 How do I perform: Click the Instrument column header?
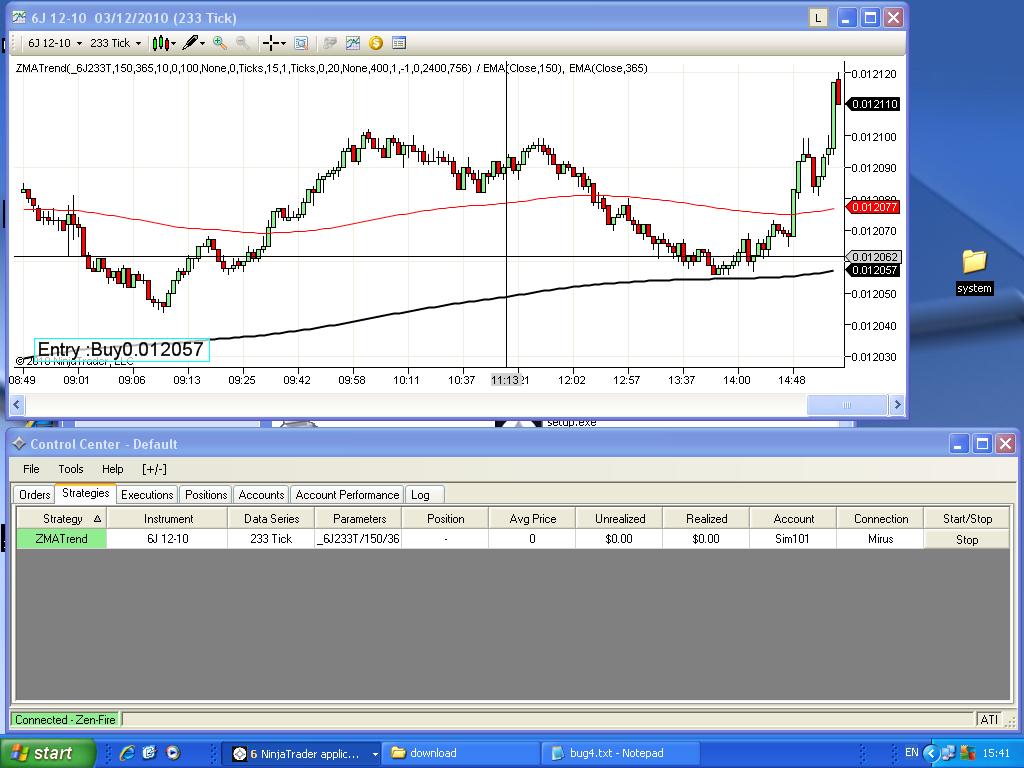[x=168, y=519]
